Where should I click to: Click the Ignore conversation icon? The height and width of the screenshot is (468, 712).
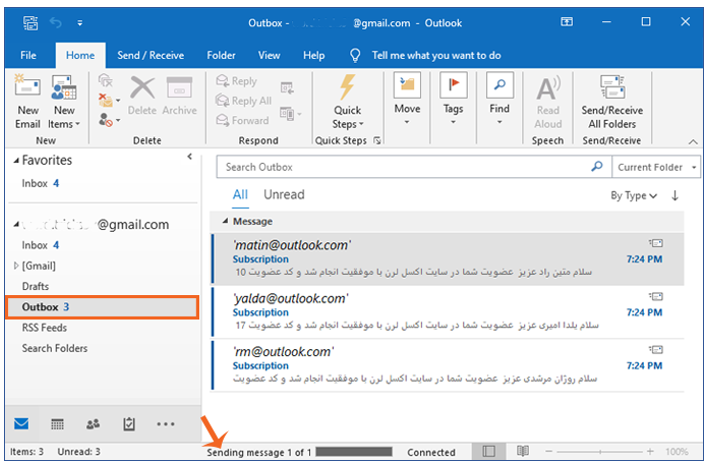tap(105, 81)
